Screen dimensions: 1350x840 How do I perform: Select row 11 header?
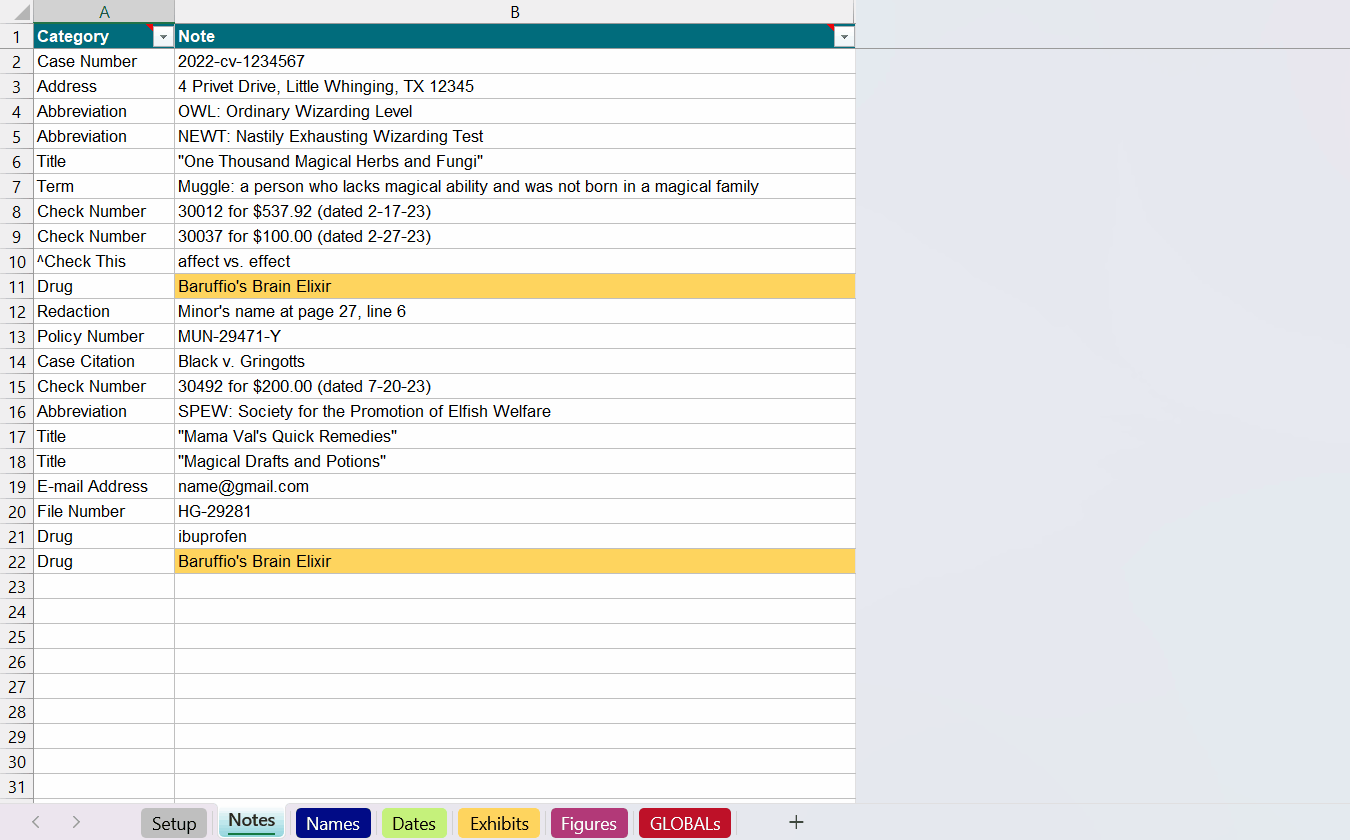[x=17, y=286]
